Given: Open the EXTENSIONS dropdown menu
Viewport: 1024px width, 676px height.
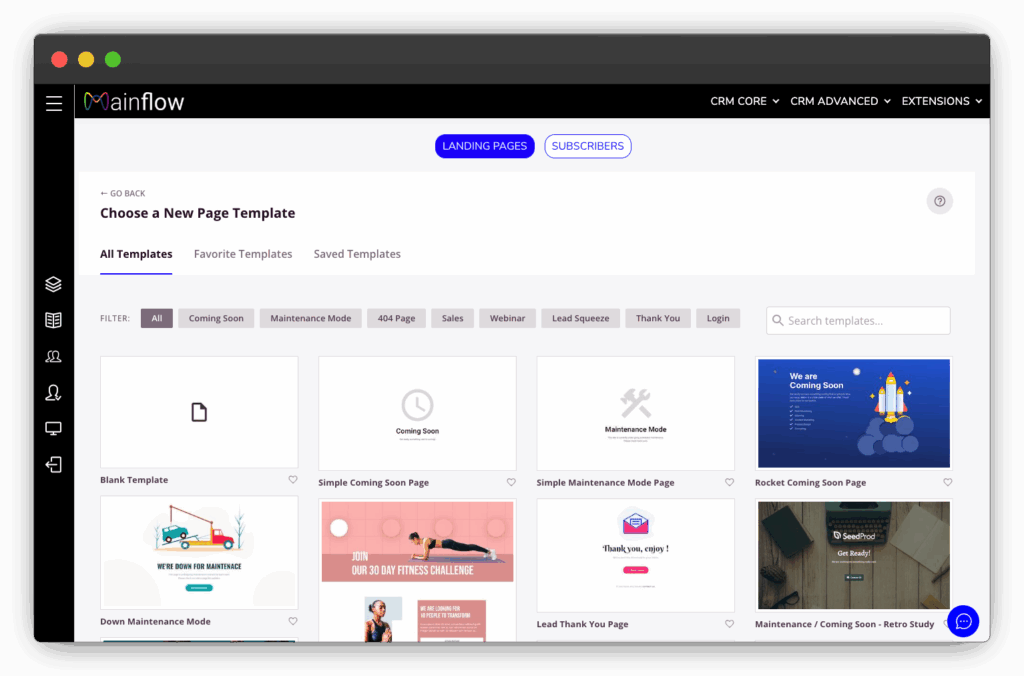Looking at the screenshot, I should (941, 101).
